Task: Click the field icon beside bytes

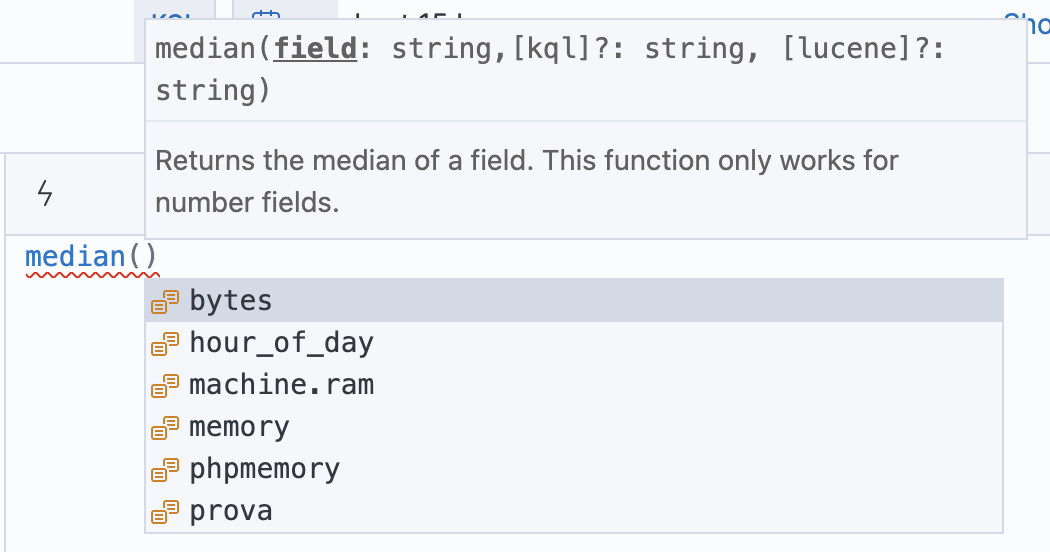Action: [x=165, y=301]
